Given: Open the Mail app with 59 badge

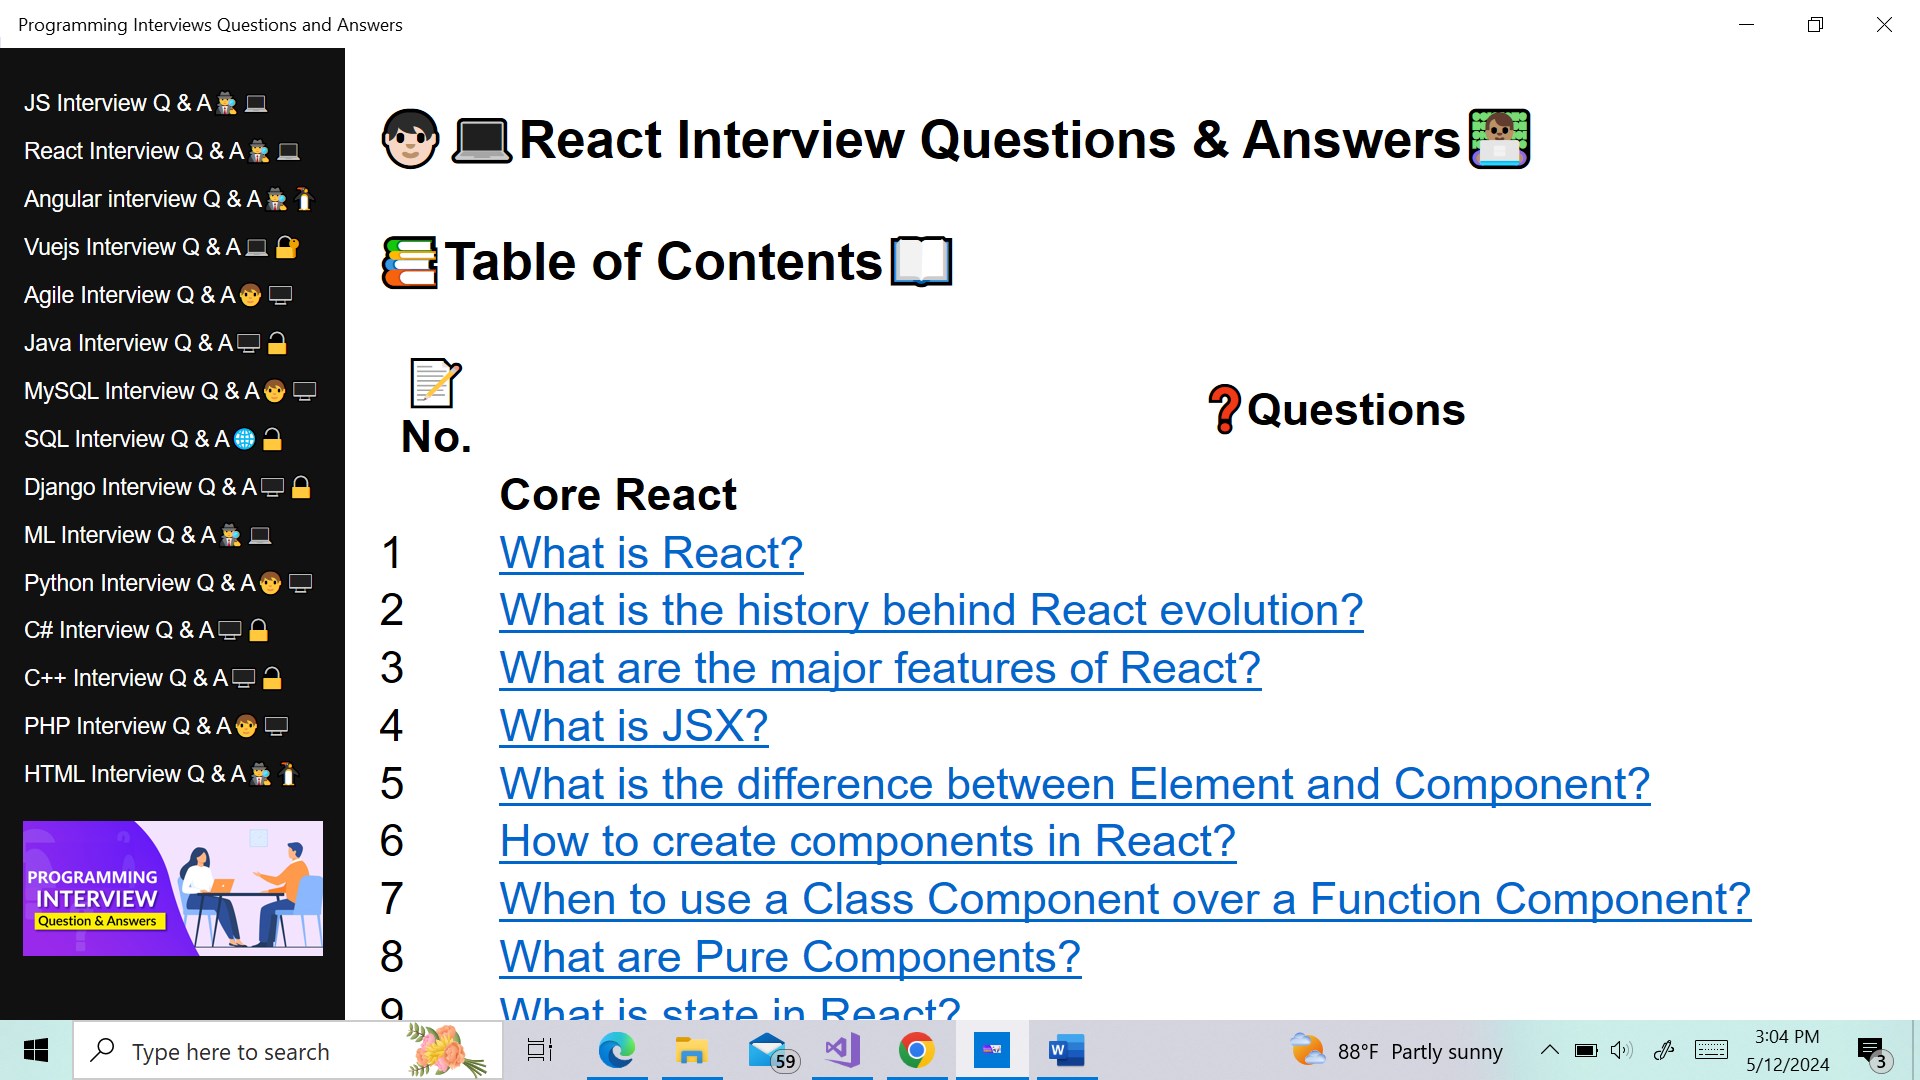Looking at the screenshot, I should click(x=768, y=1050).
